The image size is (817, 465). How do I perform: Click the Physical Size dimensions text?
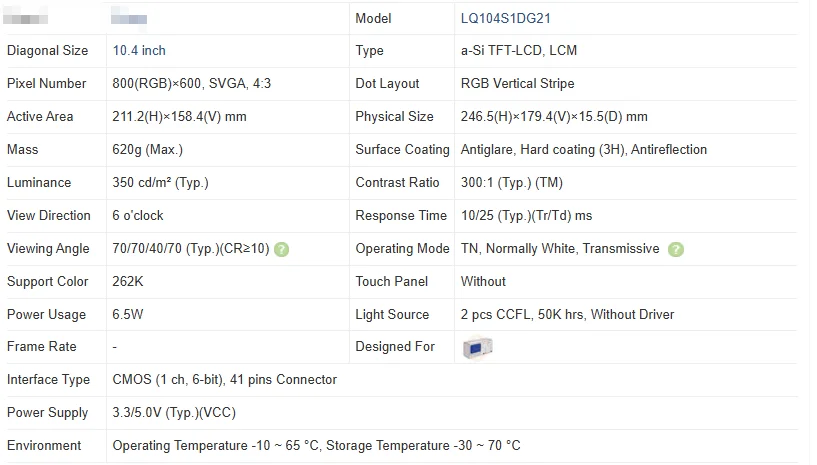tap(554, 116)
